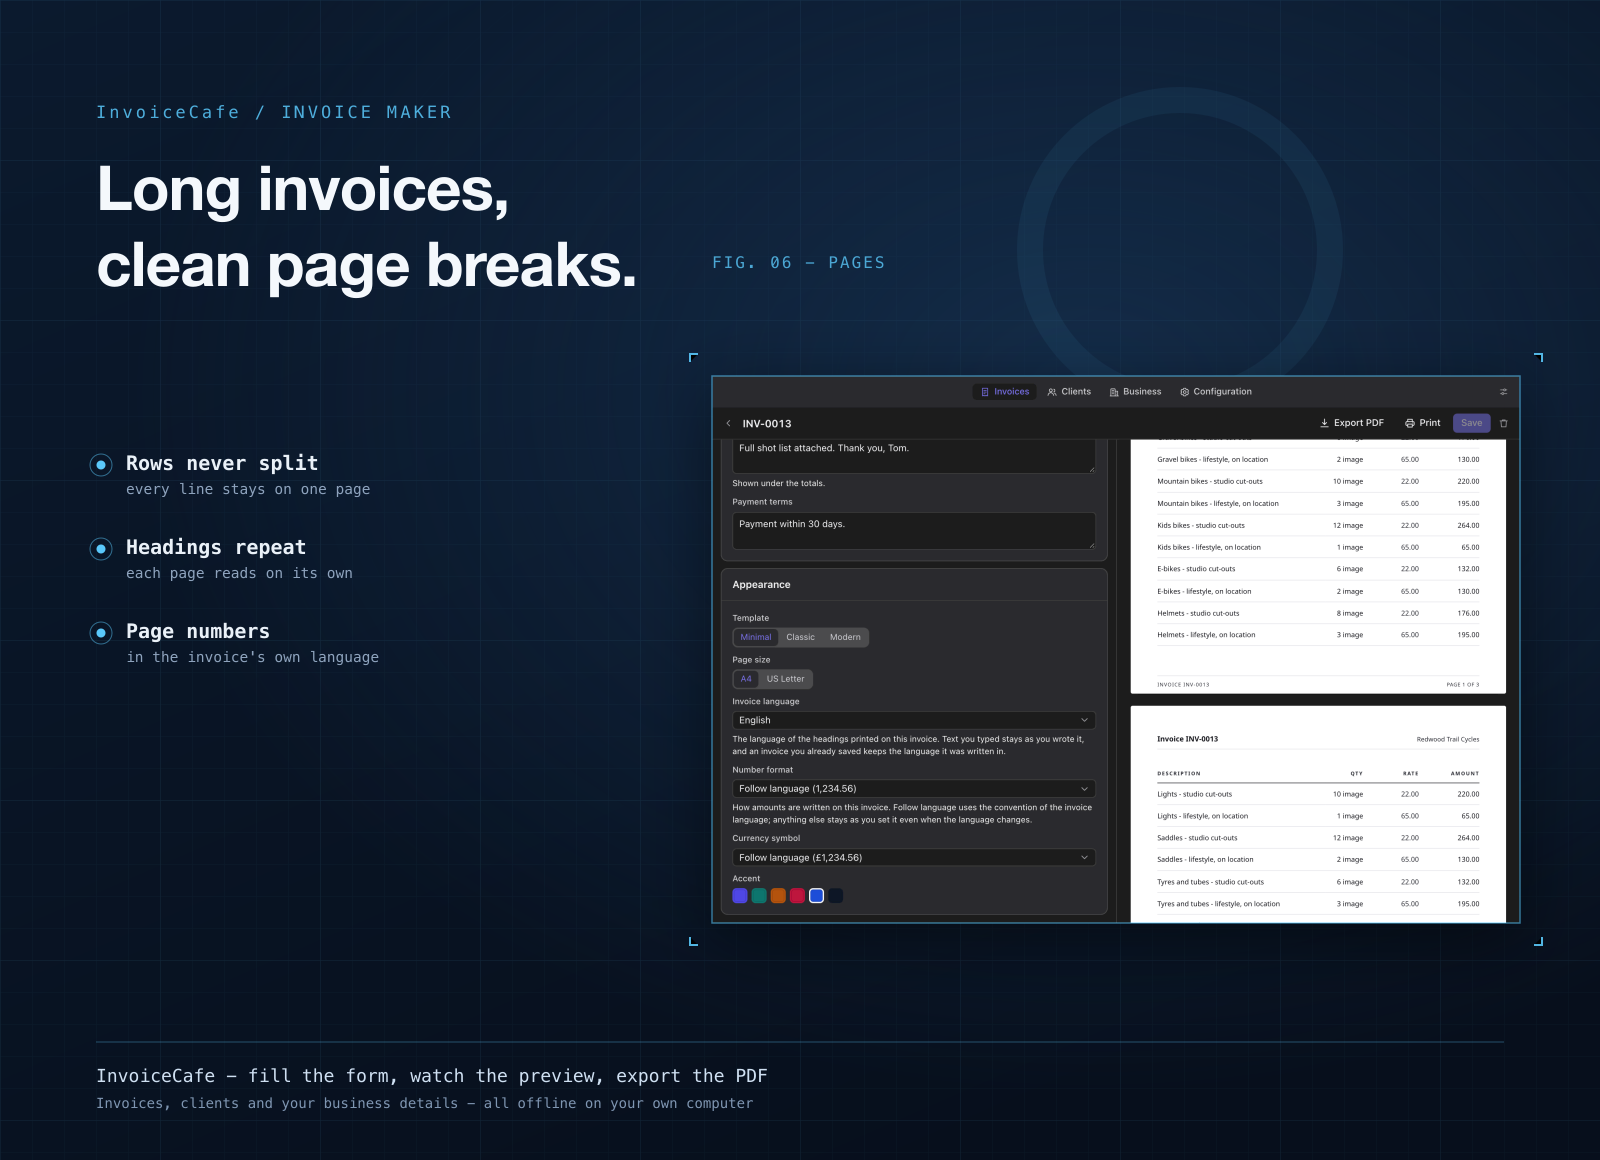
Task: Expand the Number format dropdown
Action: pyautogui.click(x=914, y=789)
